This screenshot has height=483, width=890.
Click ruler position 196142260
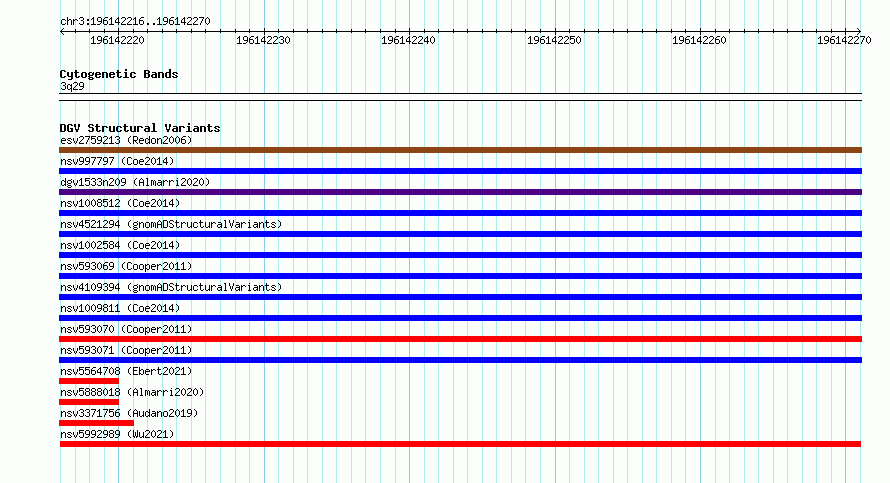click(x=699, y=40)
